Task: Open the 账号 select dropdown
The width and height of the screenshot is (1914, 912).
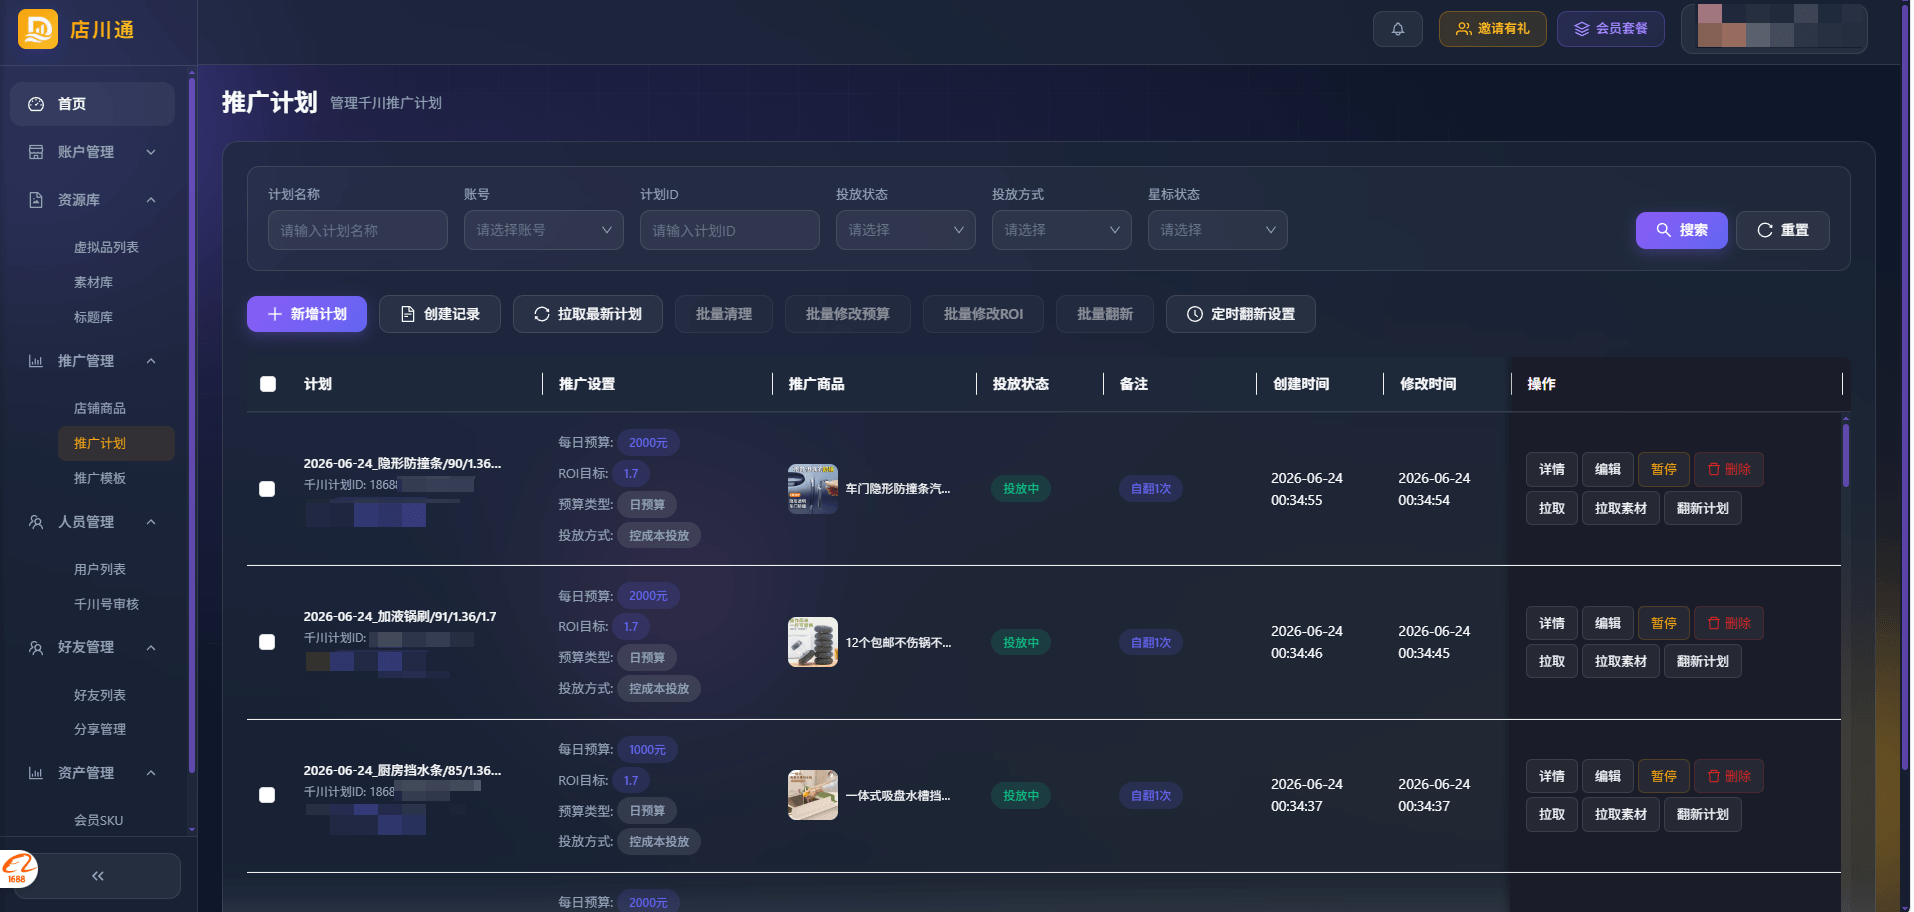Action: coord(543,230)
